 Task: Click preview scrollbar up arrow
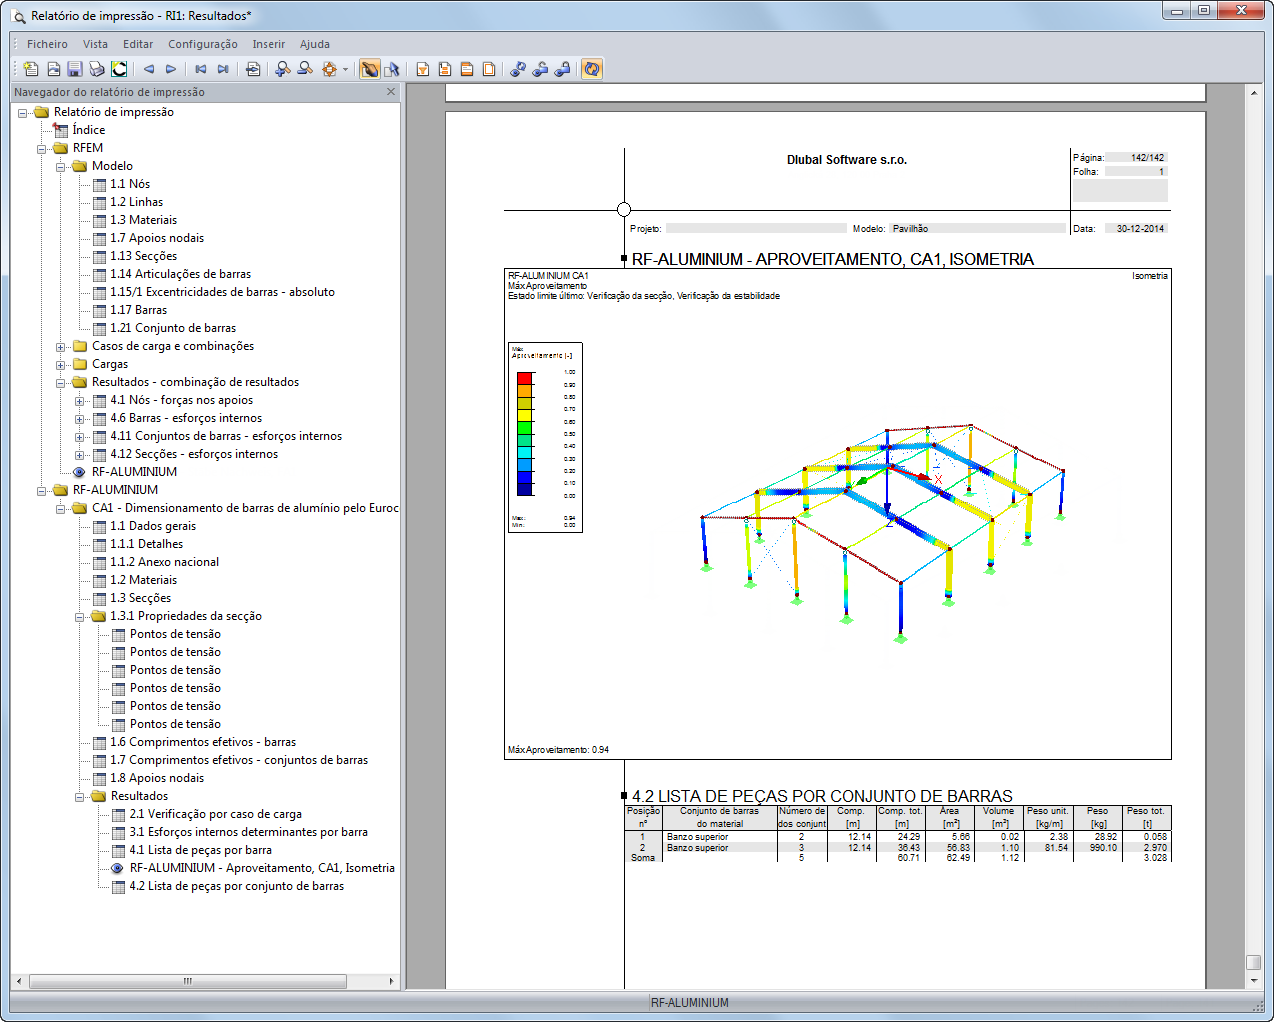pos(1253,92)
